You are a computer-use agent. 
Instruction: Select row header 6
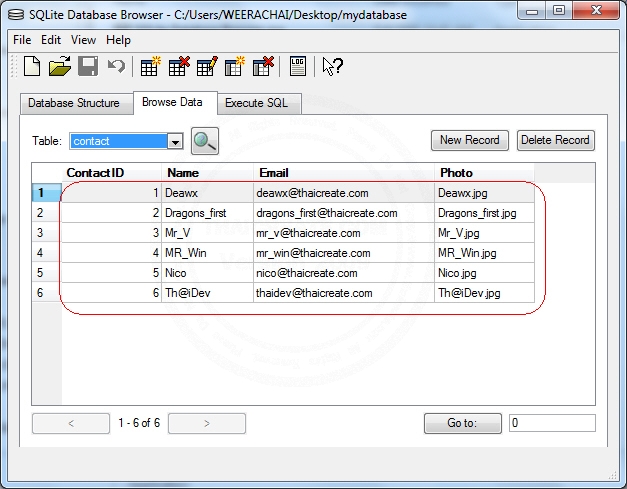pos(46,293)
